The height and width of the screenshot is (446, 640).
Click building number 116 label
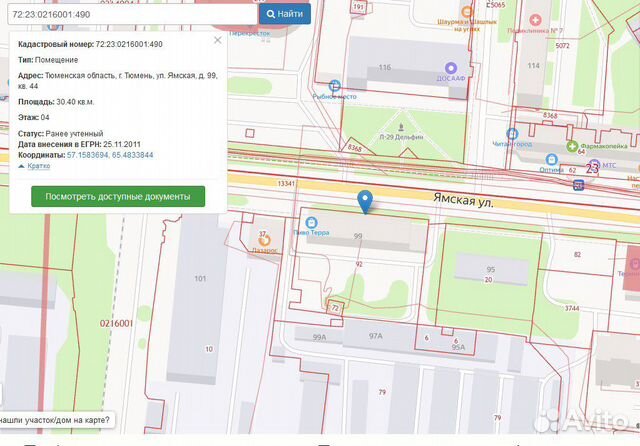[x=384, y=67]
